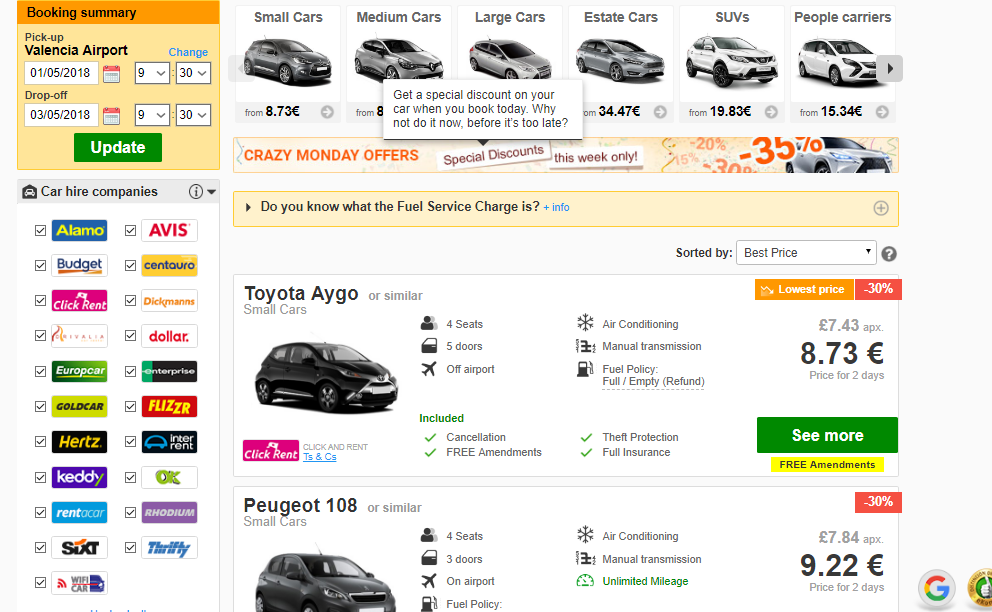Click the Full / Empty (Refund) fuel policy text
The width and height of the screenshot is (992, 612).
(x=653, y=382)
